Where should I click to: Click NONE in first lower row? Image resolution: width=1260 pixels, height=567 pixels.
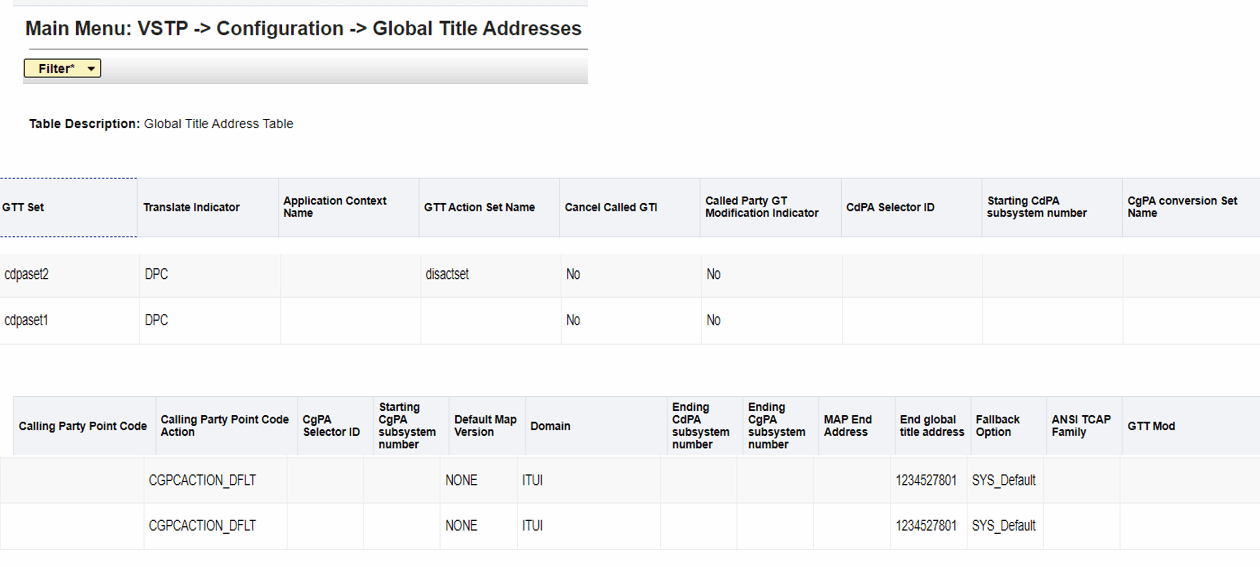pyautogui.click(x=461, y=480)
